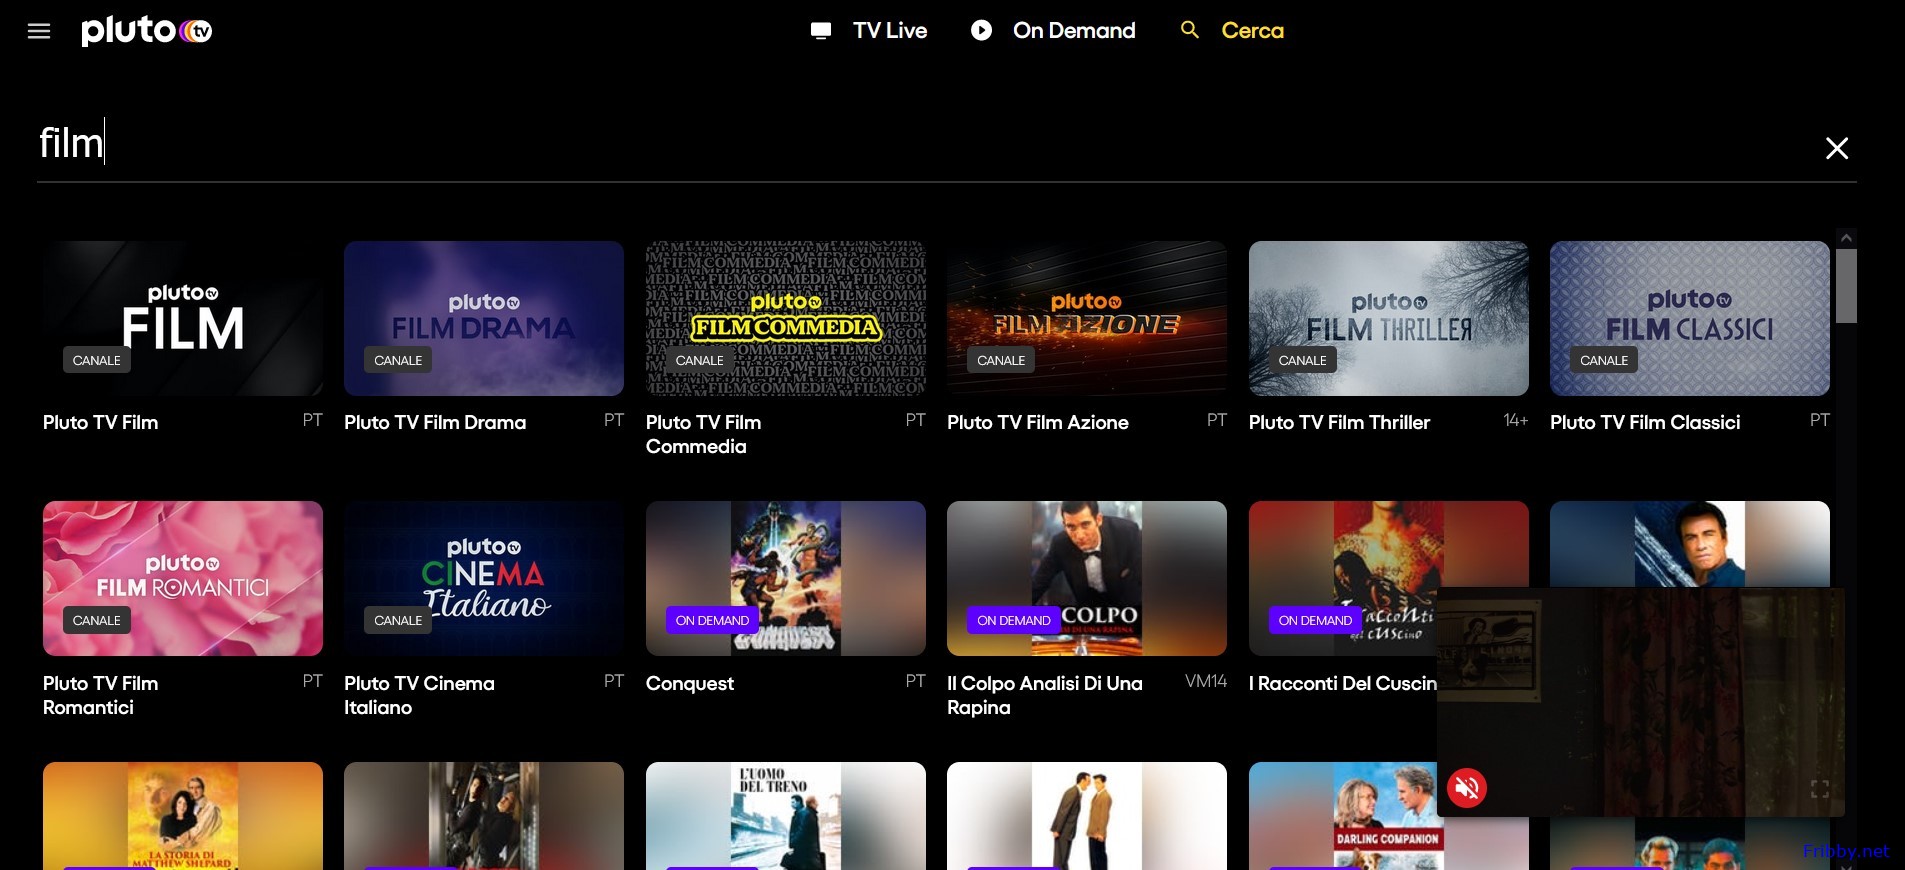Click ON DEMAND badge on Il Colpo

coord(1014,620)
